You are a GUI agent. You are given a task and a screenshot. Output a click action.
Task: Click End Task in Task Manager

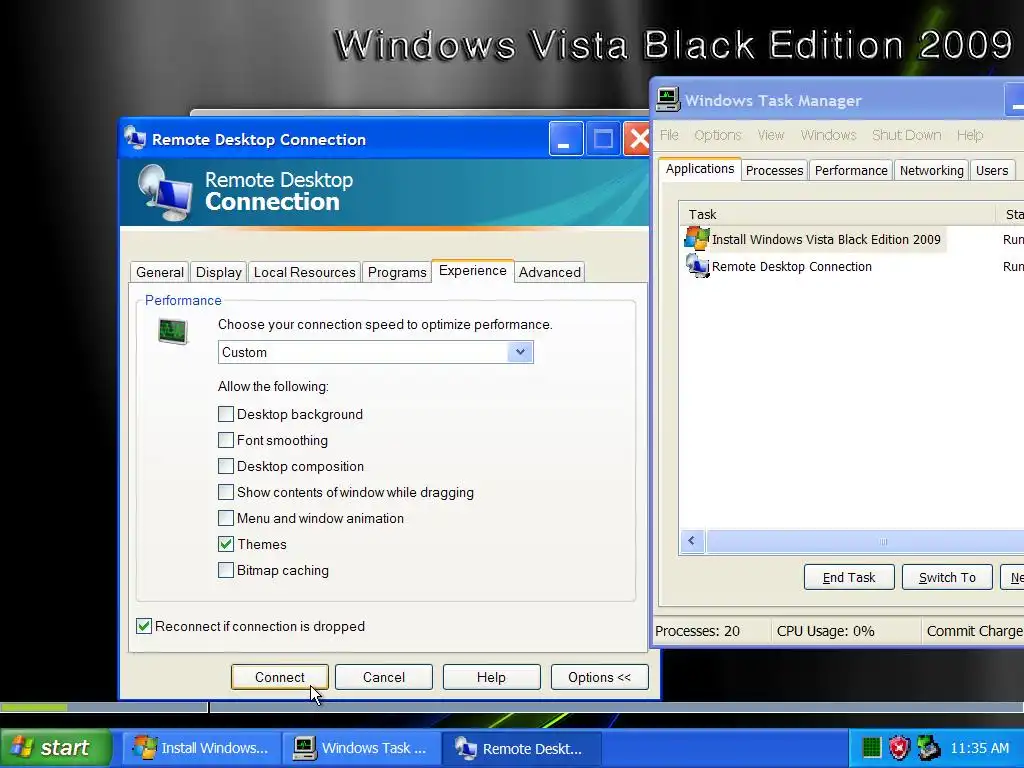849,577
